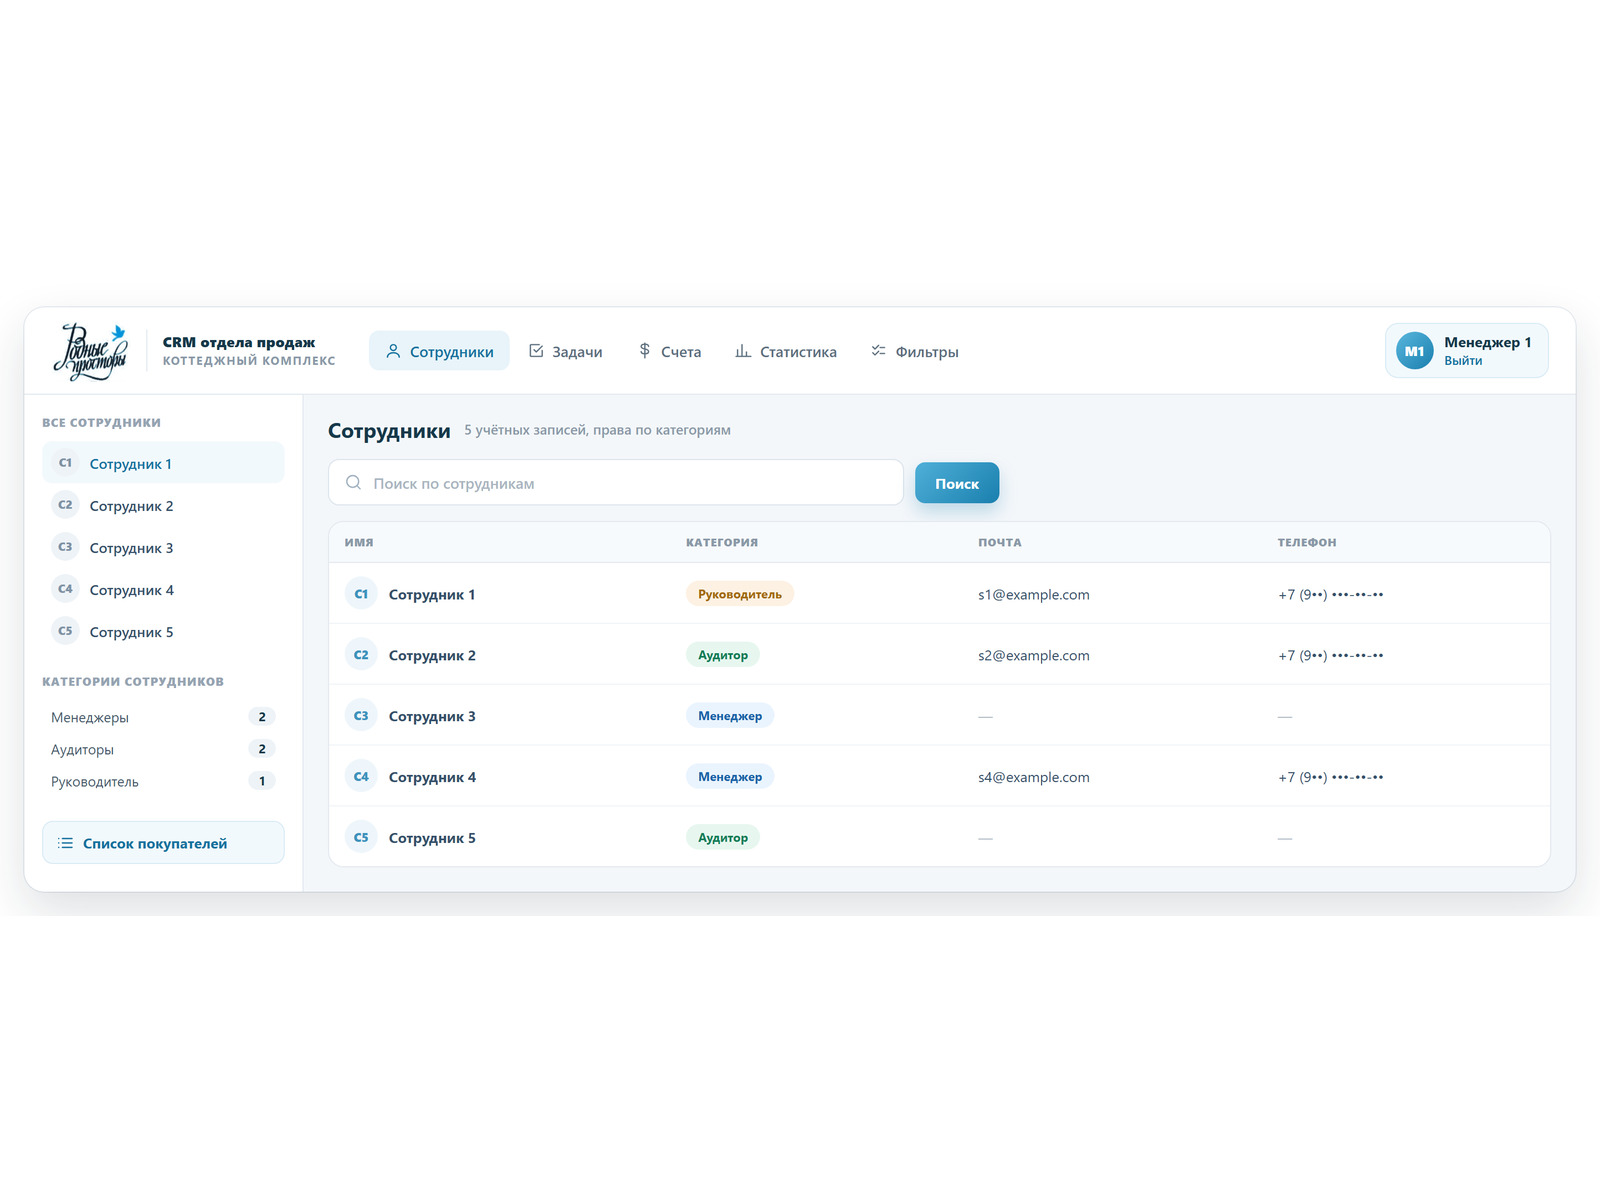
Task: Click the Сотрудник 5 name in table
Action: click(x=432, y=838)
